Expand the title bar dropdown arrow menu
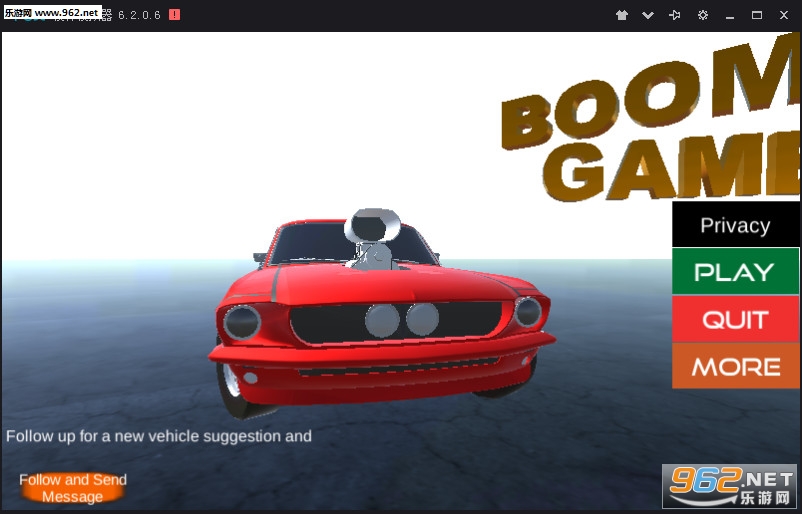 [648, 15]
